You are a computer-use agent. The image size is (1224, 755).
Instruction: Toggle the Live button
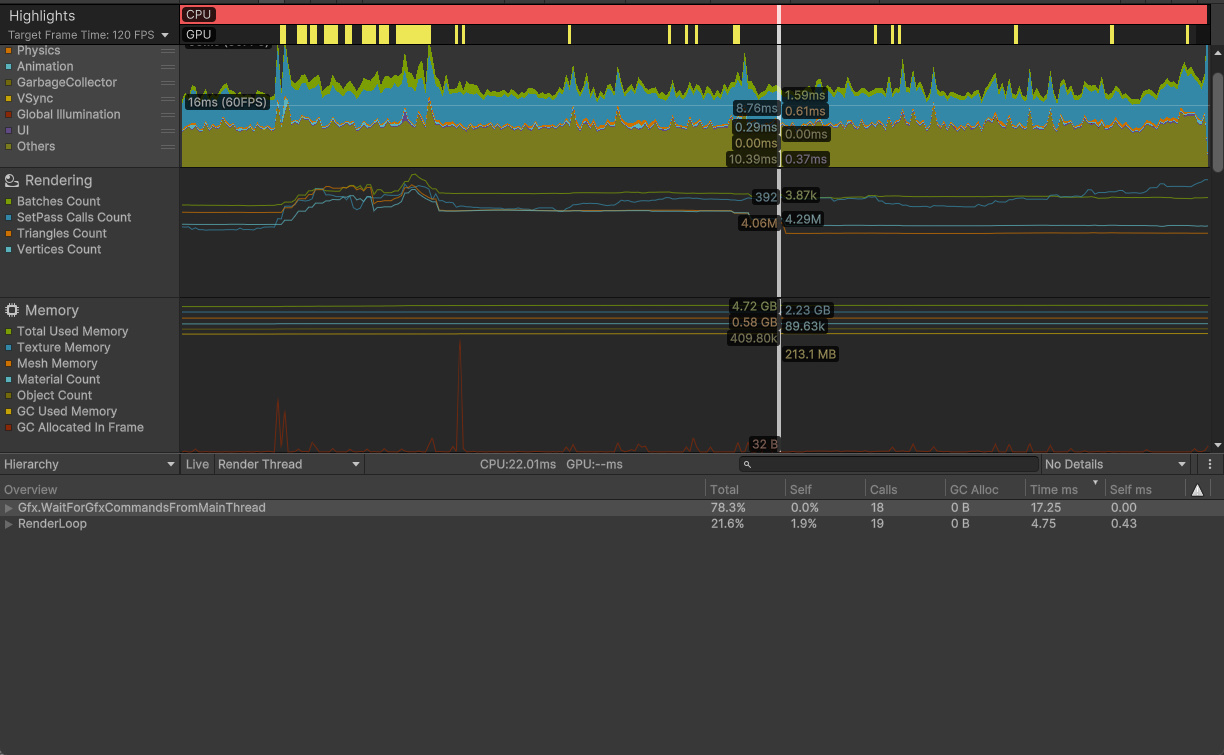pyautogui.click(x=198, y=464)
